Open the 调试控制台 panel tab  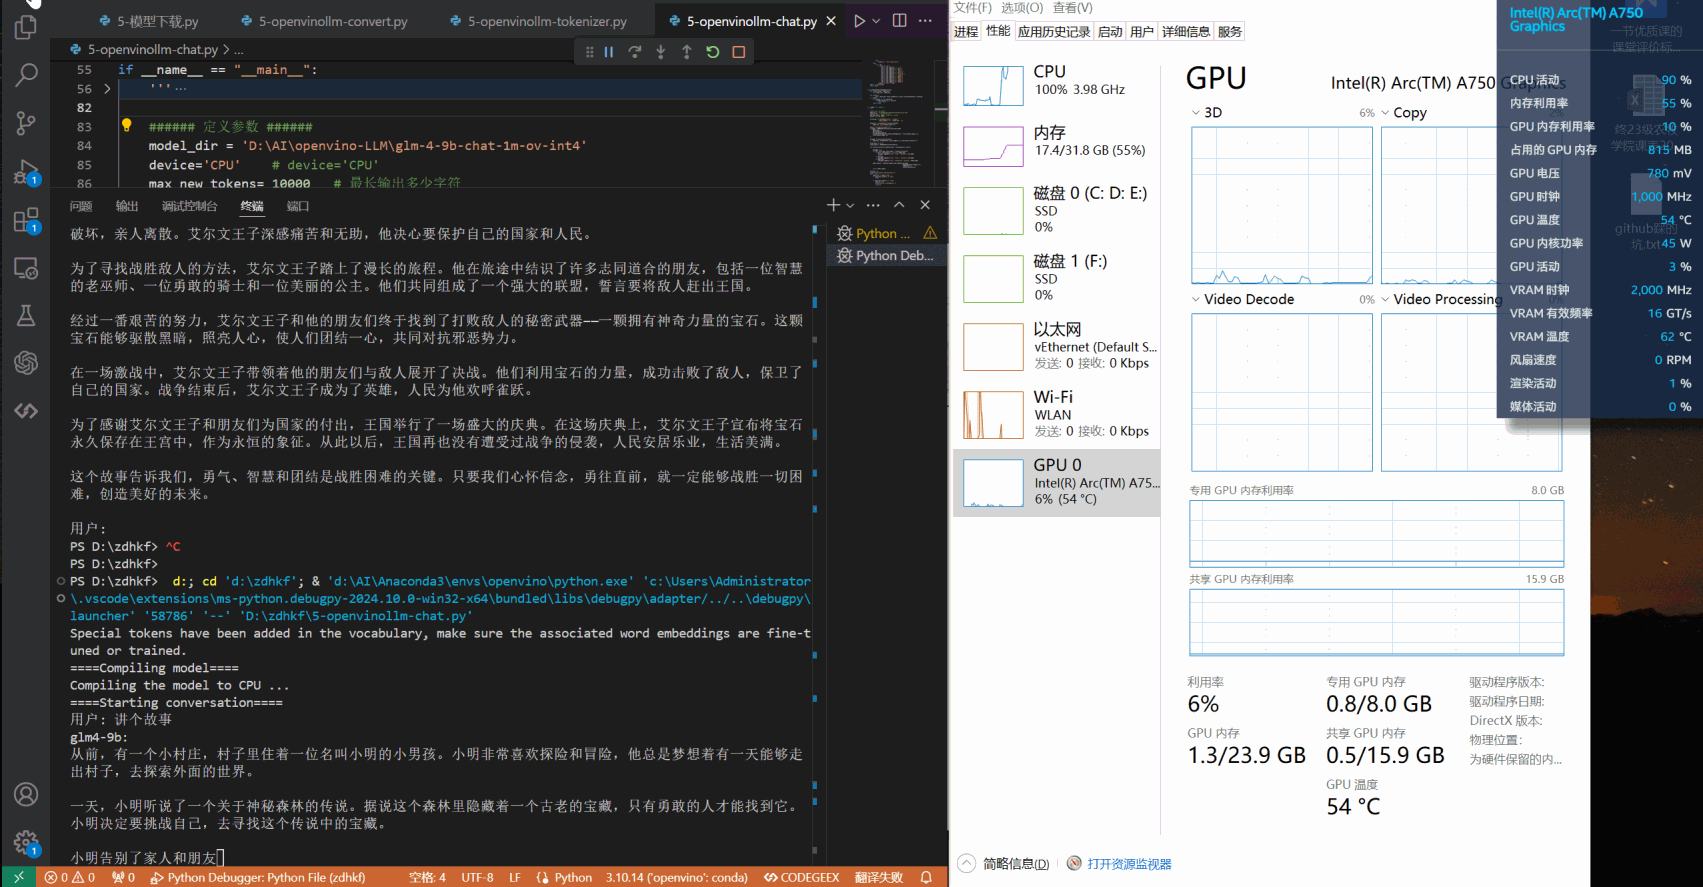point(189,206)
